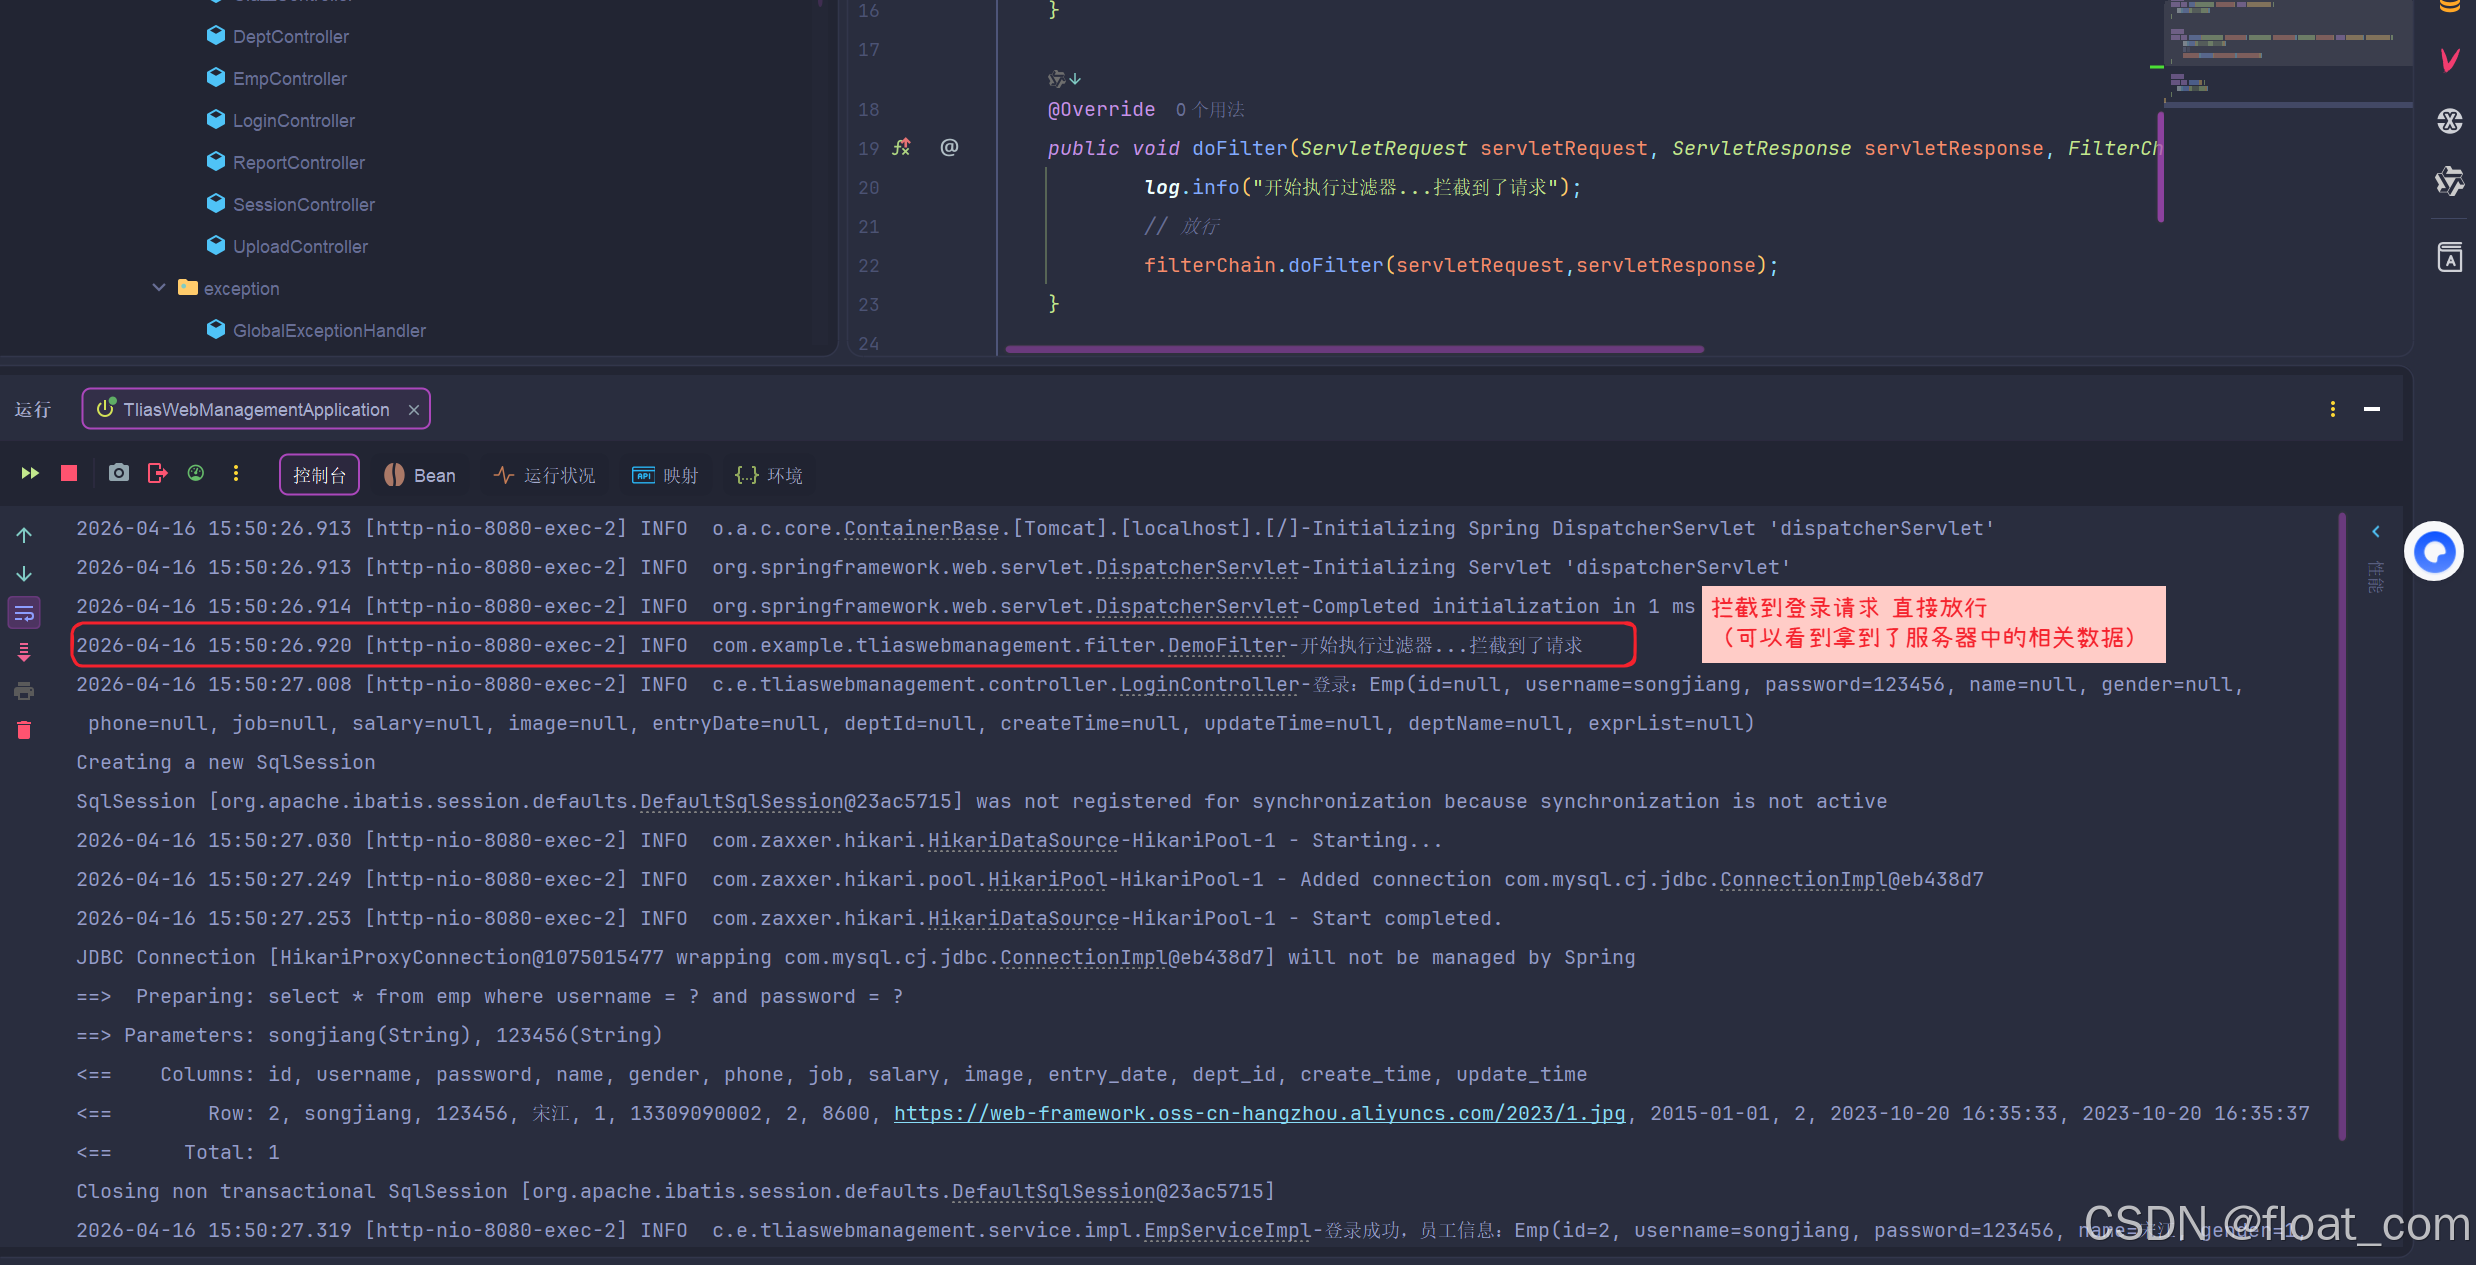Click the print console output icon
2476x1265 pixels.
point(24,691)
